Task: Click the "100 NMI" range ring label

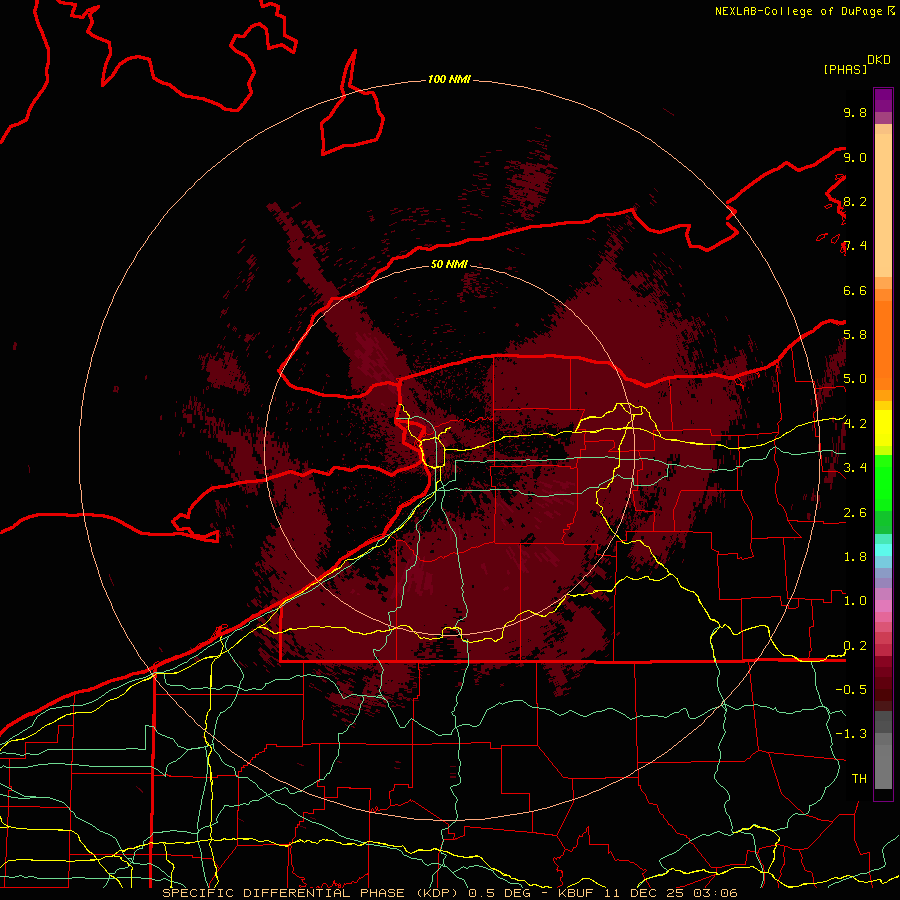Action: tap(449, 79)
